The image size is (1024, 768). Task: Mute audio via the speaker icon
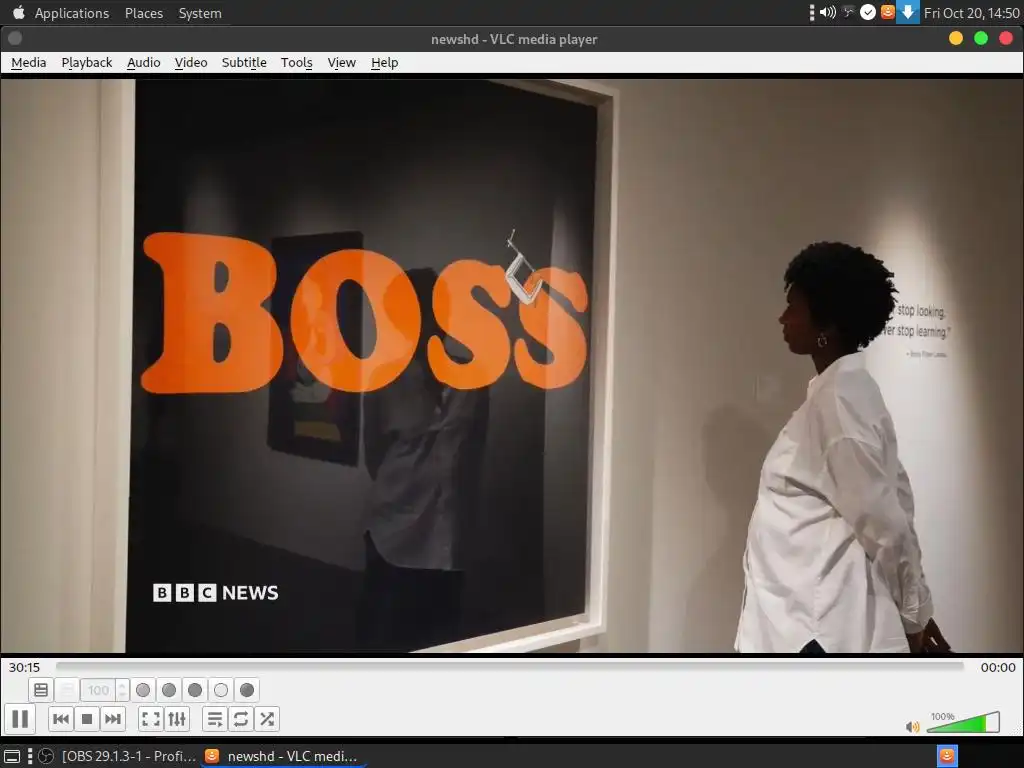[x=912, y=726]
